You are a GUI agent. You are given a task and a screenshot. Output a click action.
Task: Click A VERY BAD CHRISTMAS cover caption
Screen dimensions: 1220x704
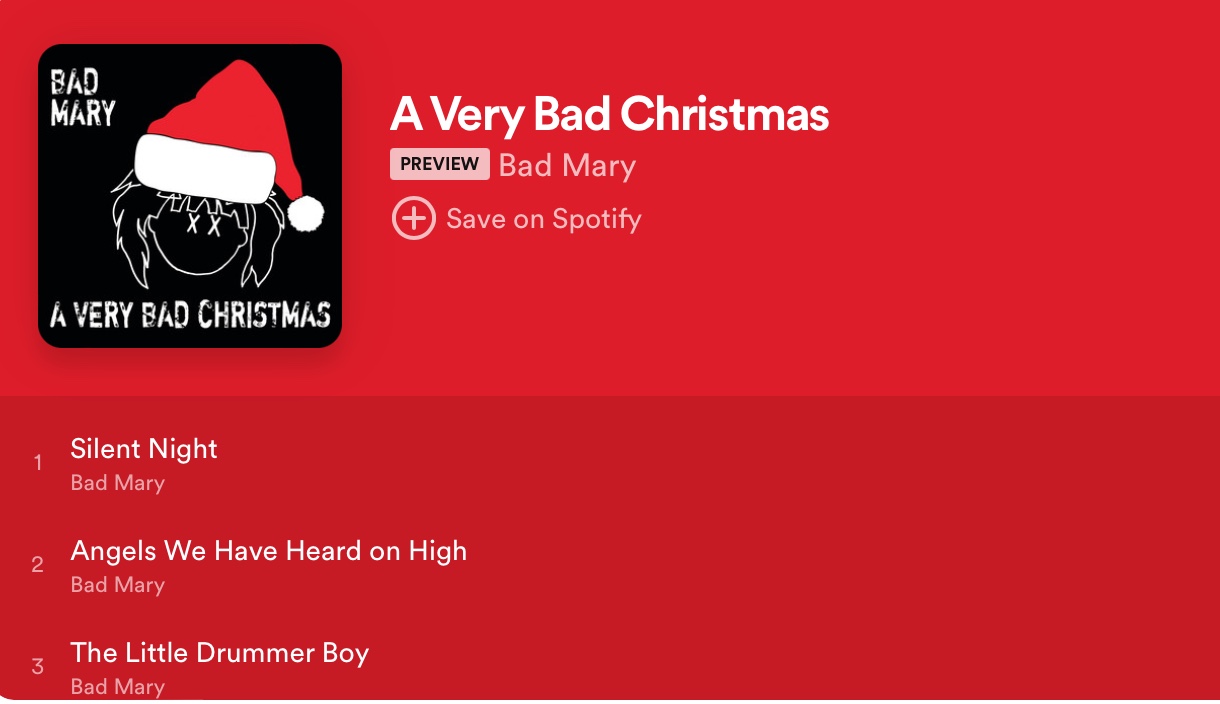coord(190,315)
